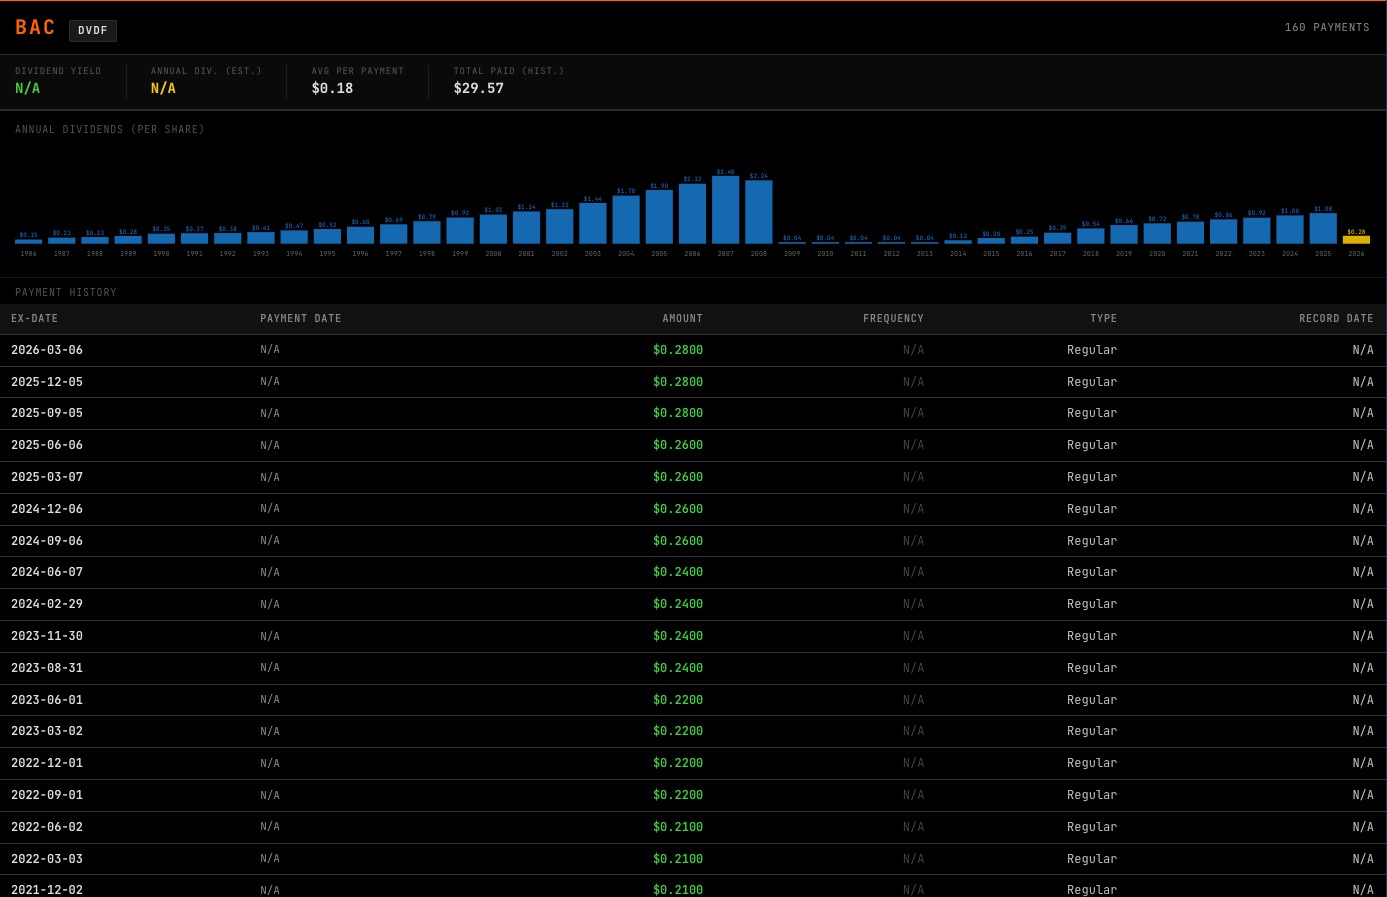This screenshot has width=1387, height=897.
Task: Click the 2008 bar in the dividends chart
Action: pyautogui.click(x=759, y=212)
